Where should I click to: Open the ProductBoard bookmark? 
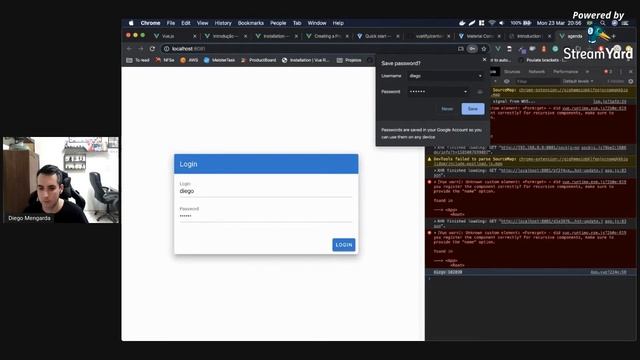258,60
